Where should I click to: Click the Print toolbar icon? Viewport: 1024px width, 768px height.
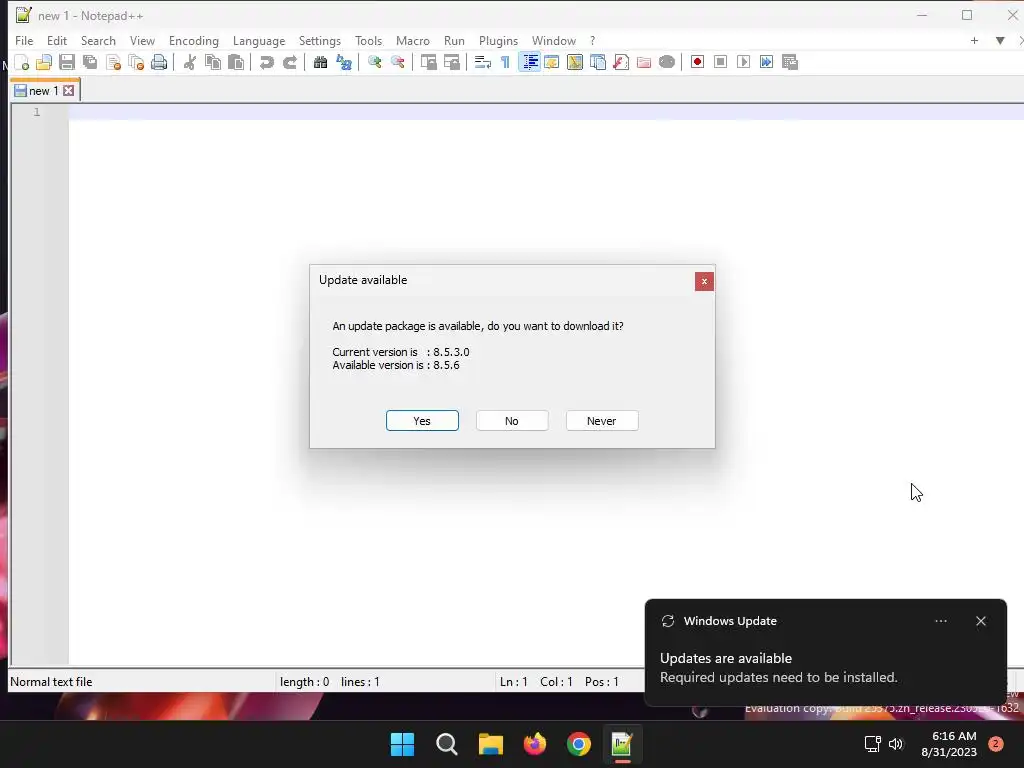pyautogui.click(x=159, y=62)
